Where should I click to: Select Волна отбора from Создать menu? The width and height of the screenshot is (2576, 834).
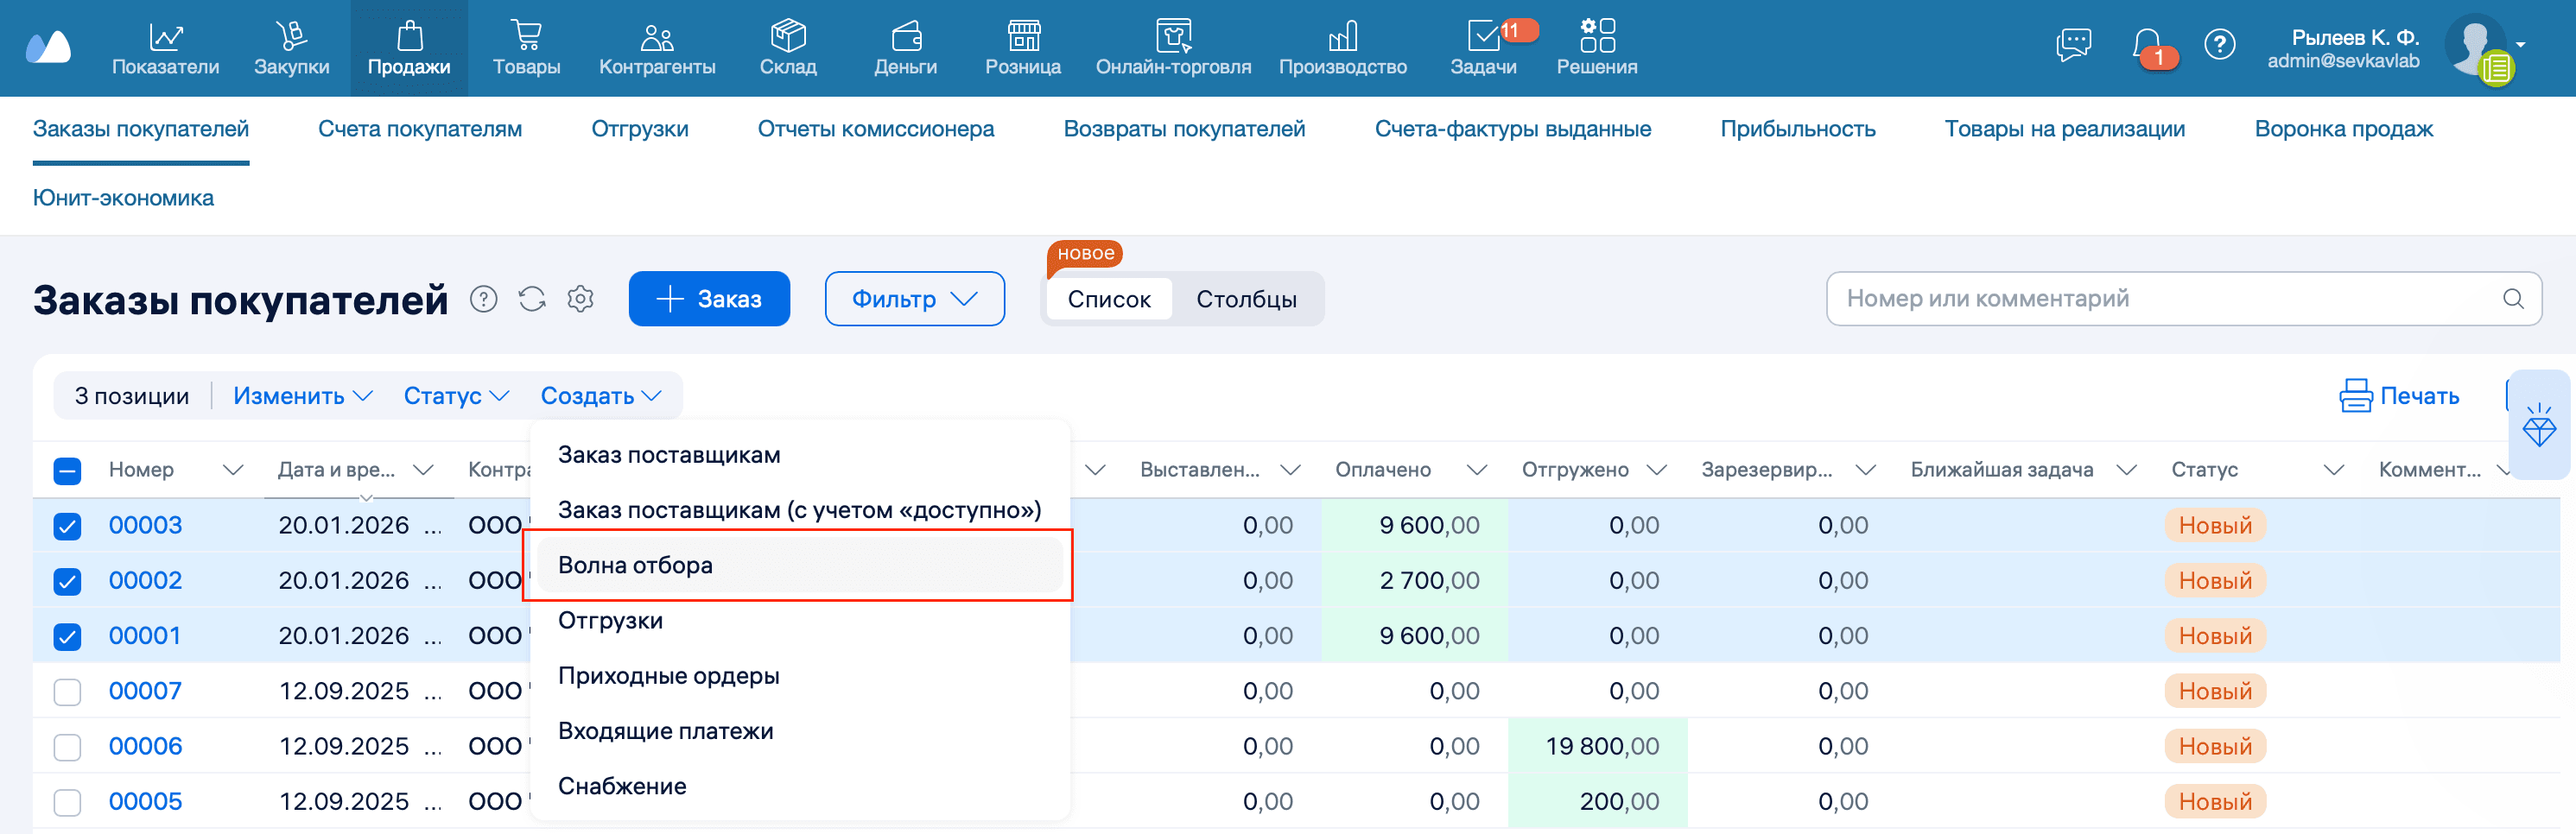636,564
